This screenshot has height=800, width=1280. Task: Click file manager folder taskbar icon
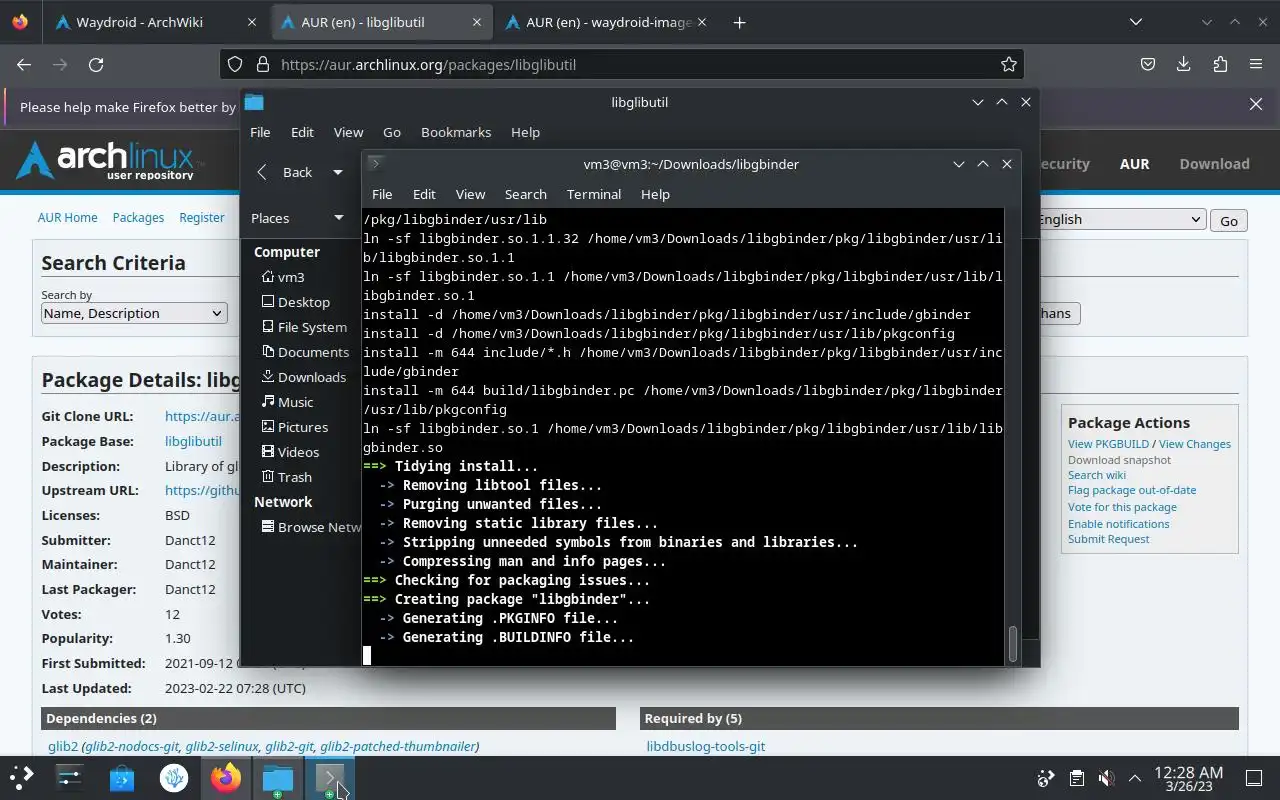(278, 777)
